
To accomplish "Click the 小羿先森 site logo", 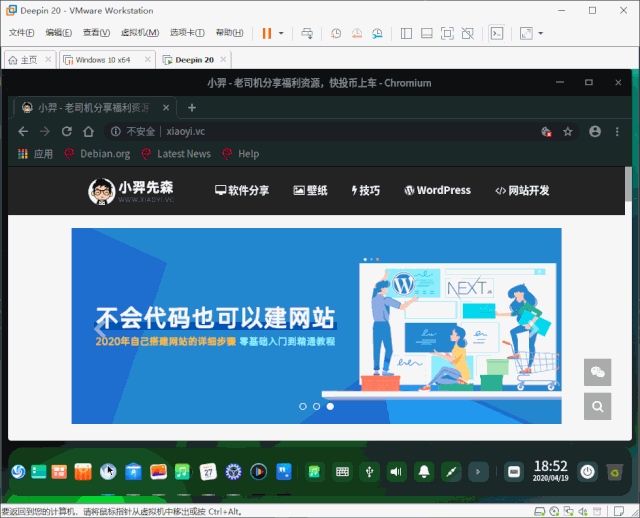I will pyautogui.click(x=131, y=191).
